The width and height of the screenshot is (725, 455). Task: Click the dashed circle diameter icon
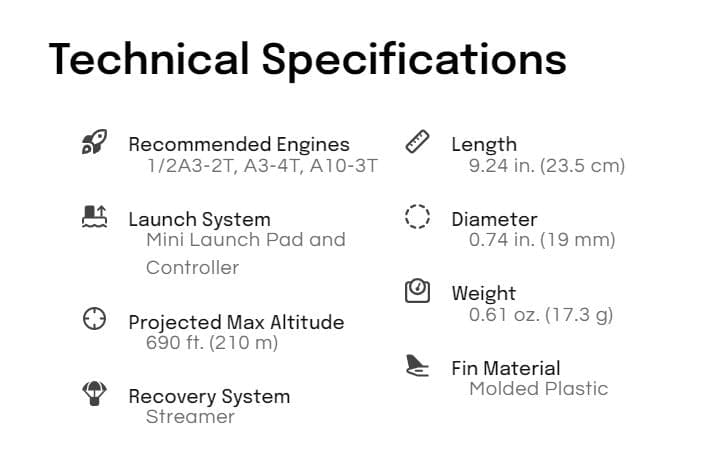[x=417, y=217]
